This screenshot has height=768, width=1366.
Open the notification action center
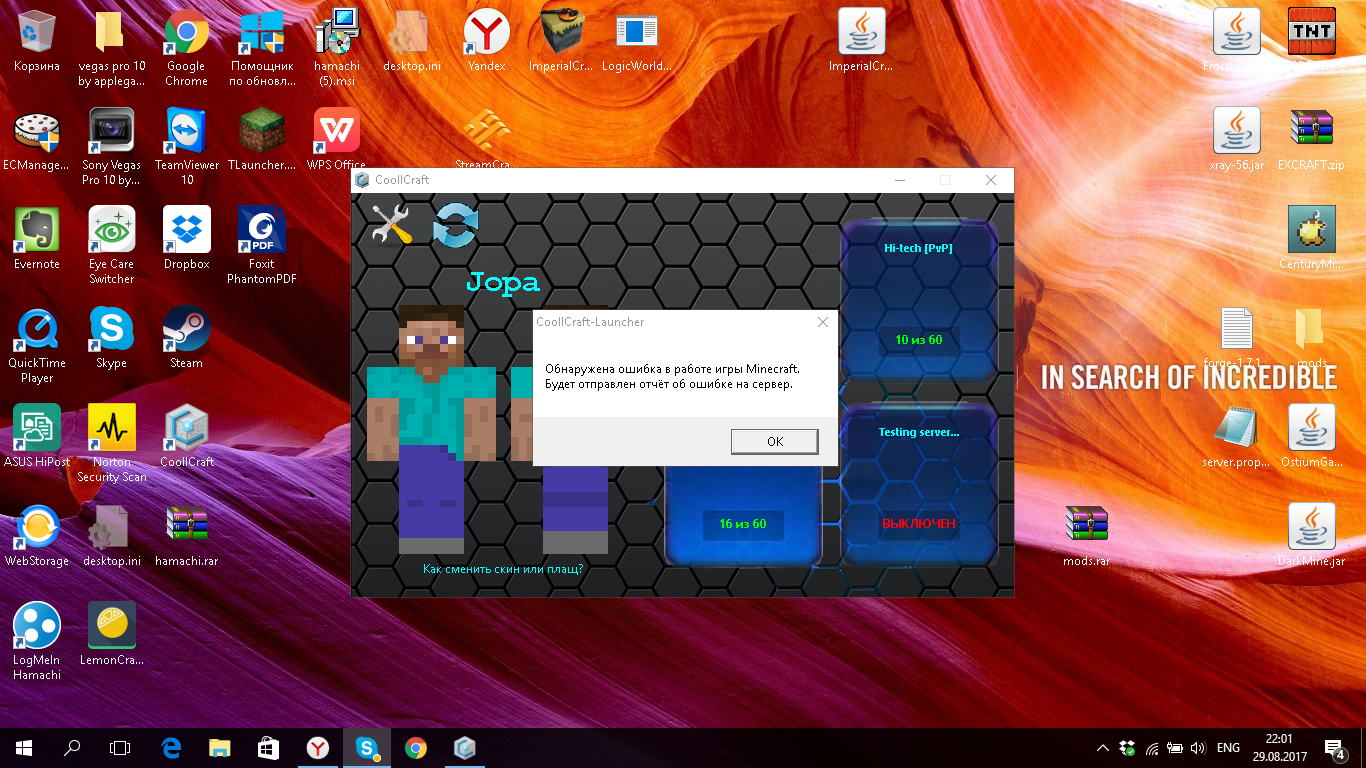(1334, 747)
